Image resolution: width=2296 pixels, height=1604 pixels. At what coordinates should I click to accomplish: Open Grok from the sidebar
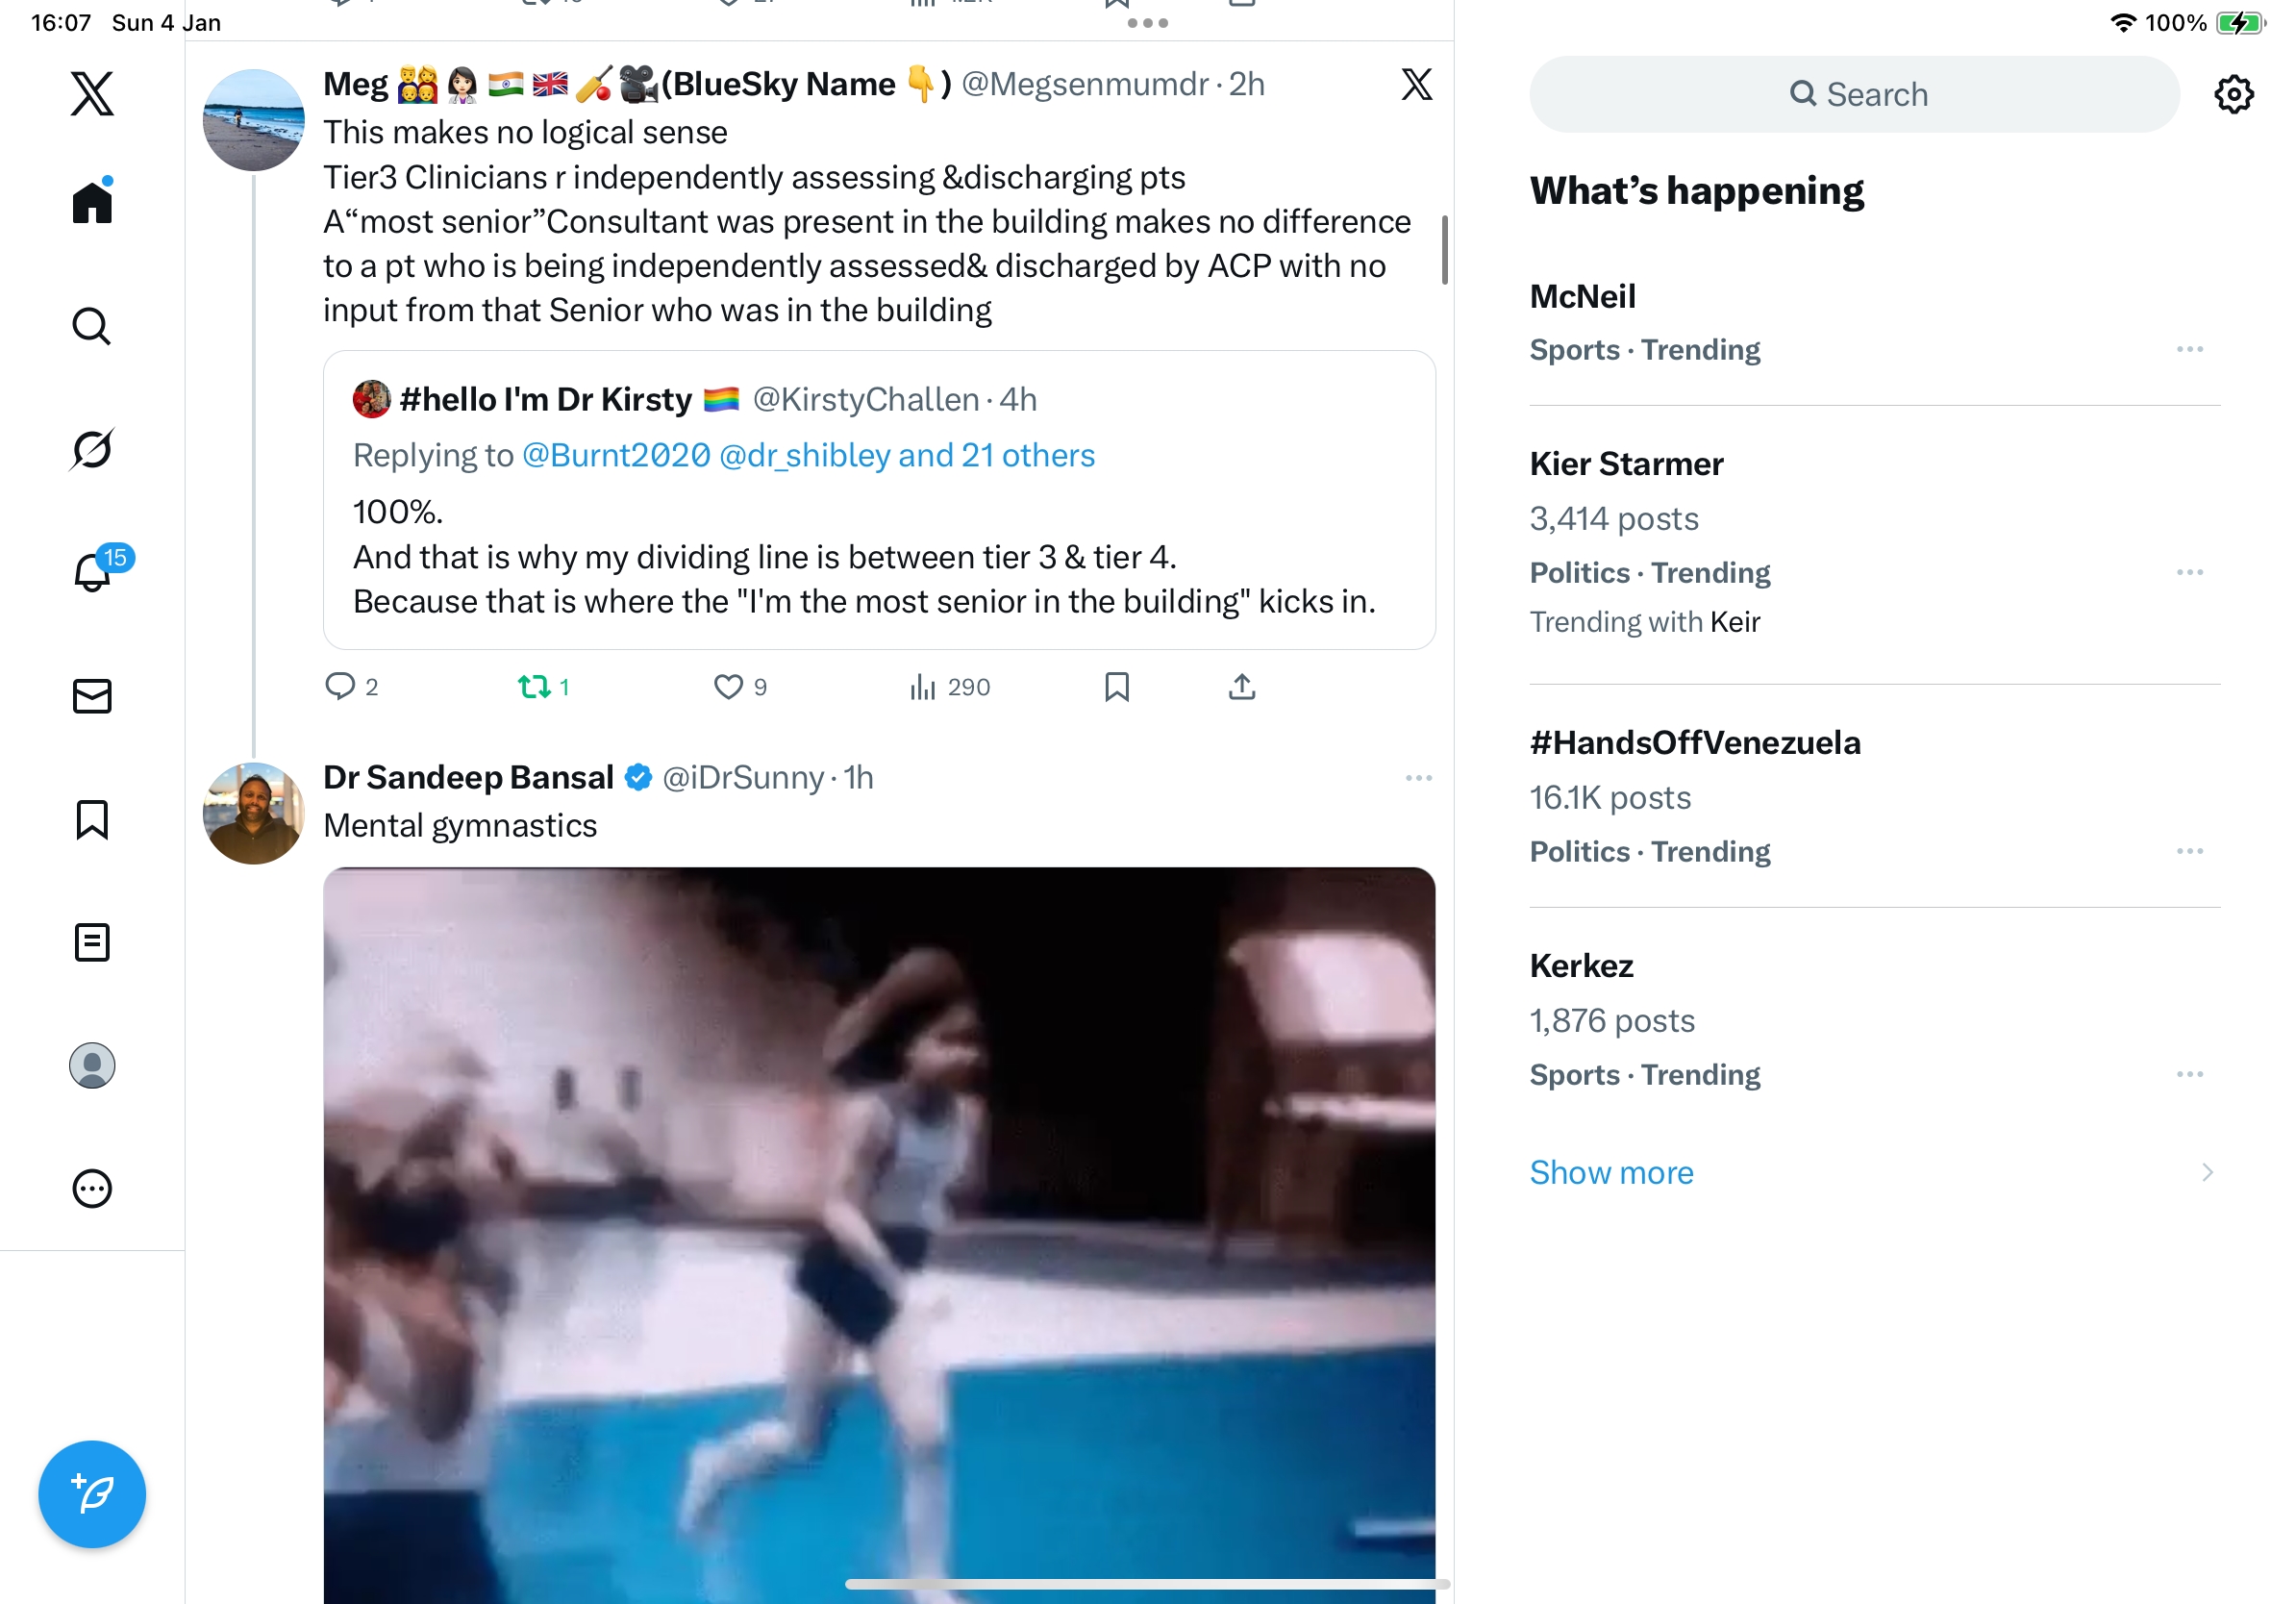(92, 449)
